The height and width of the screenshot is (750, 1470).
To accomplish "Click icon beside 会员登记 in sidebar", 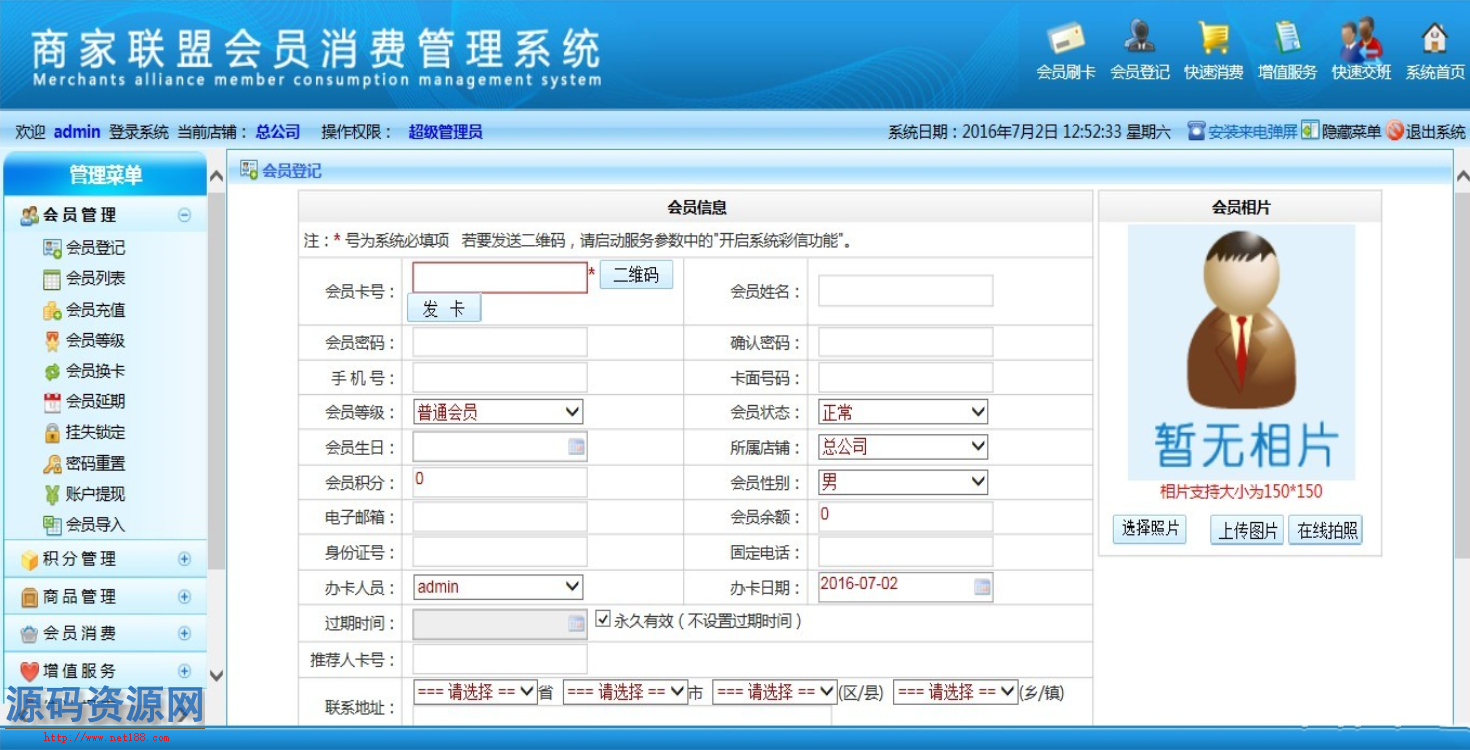I will [52, 247].
